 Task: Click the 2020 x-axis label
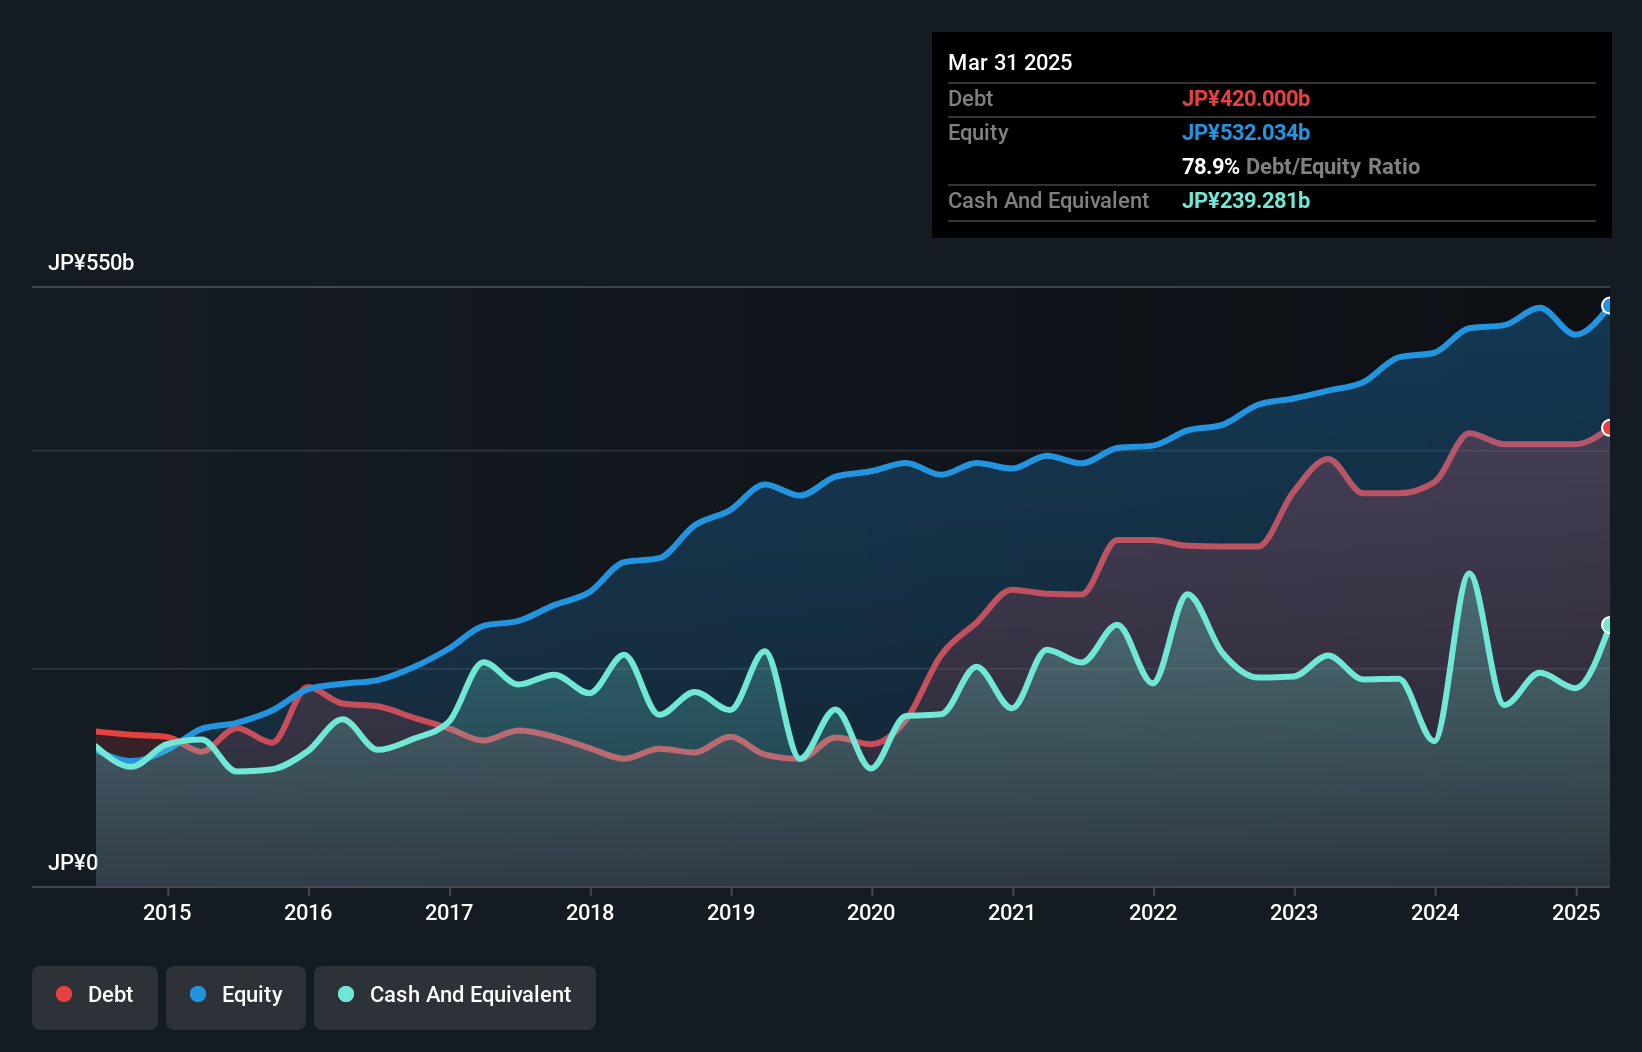click(x=871, y=912)
